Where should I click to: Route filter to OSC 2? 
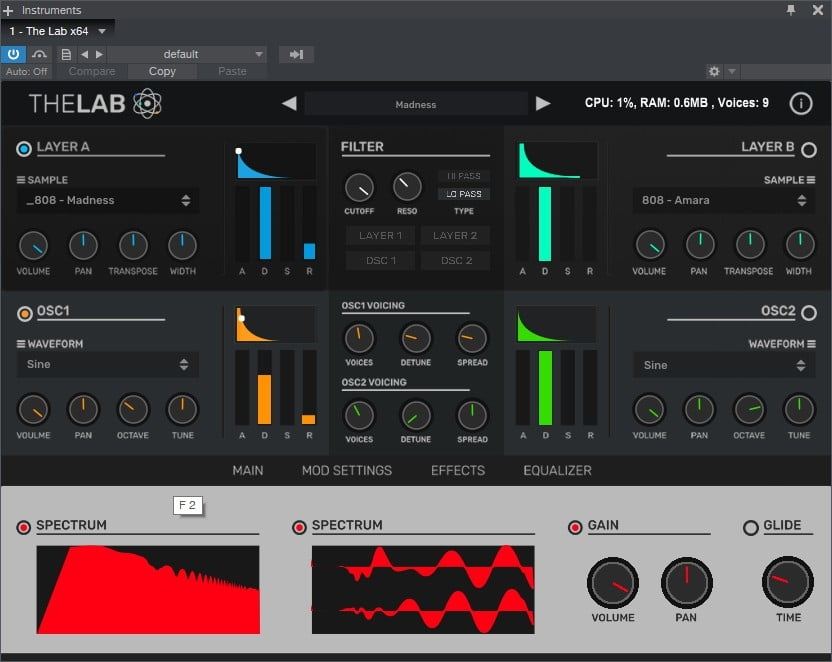[456, 260]
